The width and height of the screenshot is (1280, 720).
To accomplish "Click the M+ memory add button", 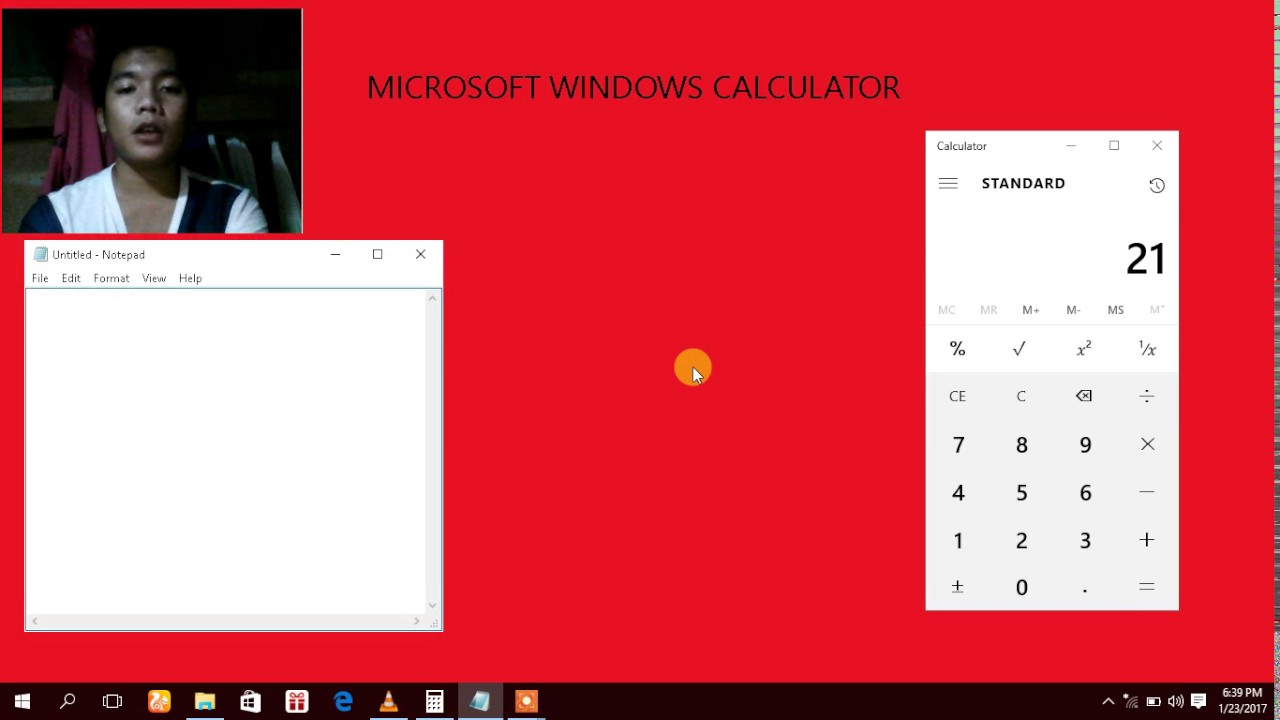I will pyautogui.click(x=1031, y=310).
